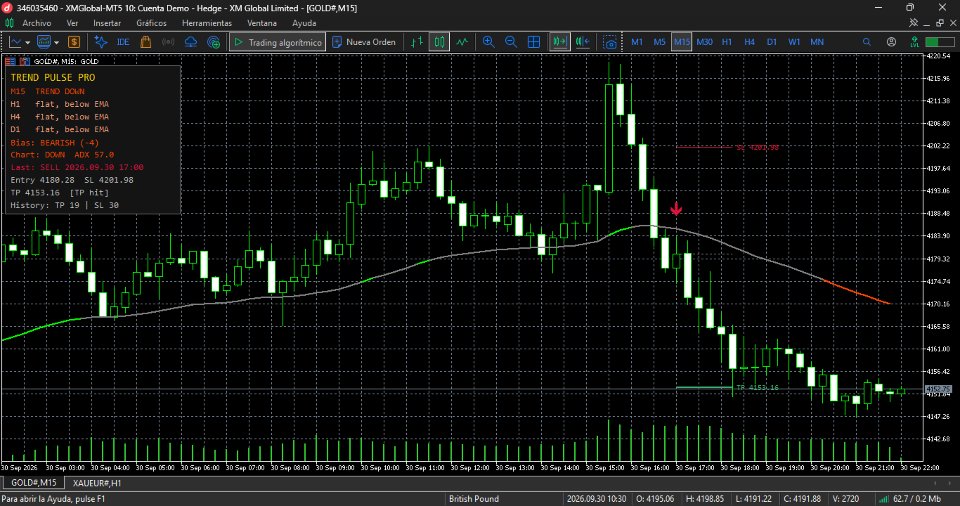Click the pin icon in menu bar
The image size is (960, 506).
point(913,23)
